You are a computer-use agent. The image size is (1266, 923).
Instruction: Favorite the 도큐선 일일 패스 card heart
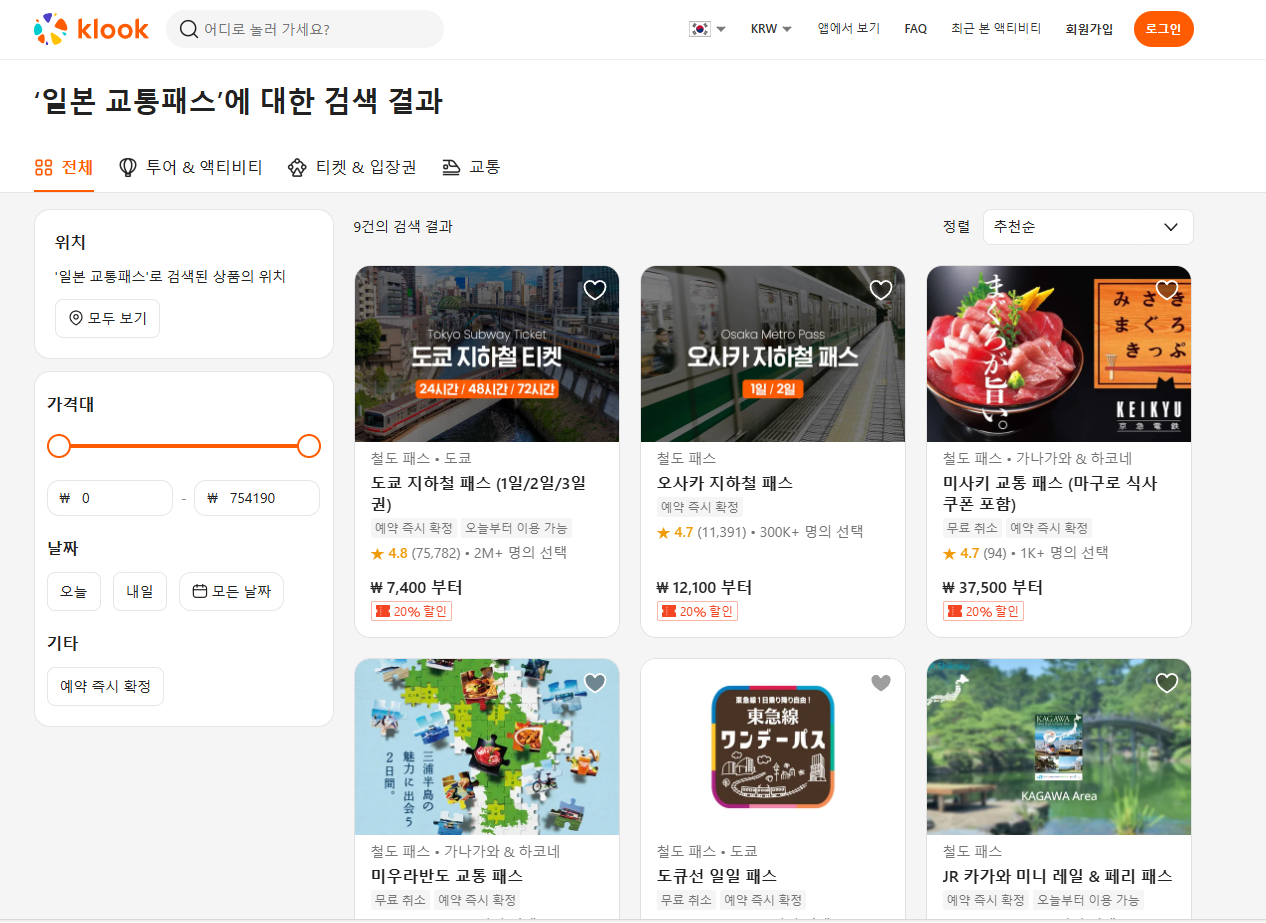[x=881, y=683]
